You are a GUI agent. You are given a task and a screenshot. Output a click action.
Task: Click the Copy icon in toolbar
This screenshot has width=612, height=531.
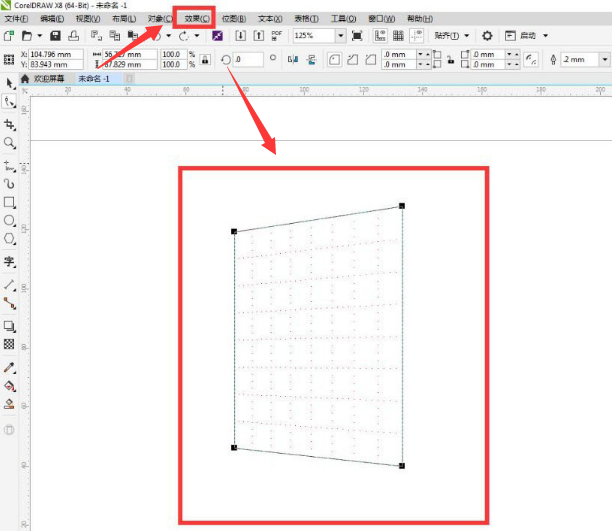115,36
